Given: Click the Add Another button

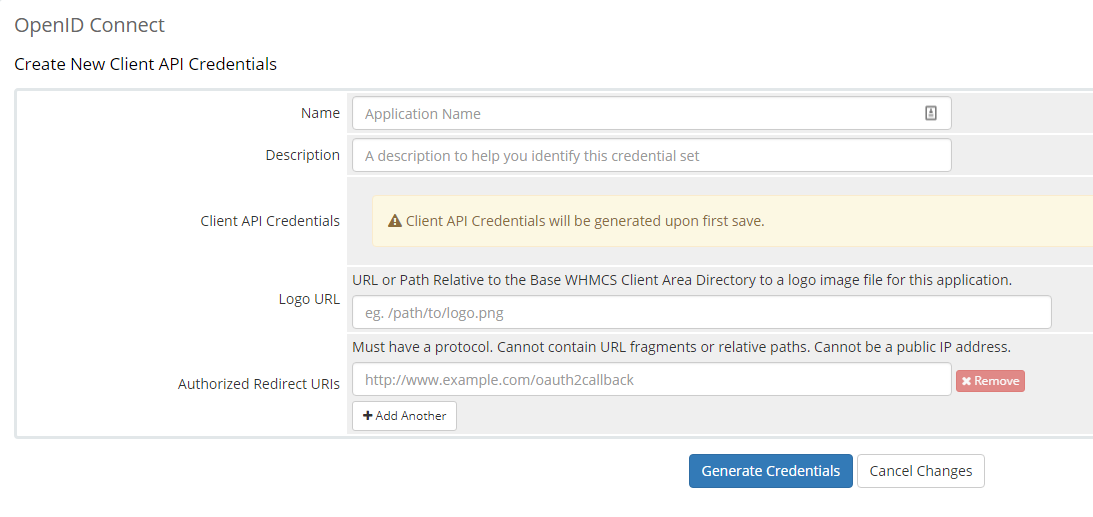Looking at the screenshot, I should pyautogui.click(x=404, y=416).
